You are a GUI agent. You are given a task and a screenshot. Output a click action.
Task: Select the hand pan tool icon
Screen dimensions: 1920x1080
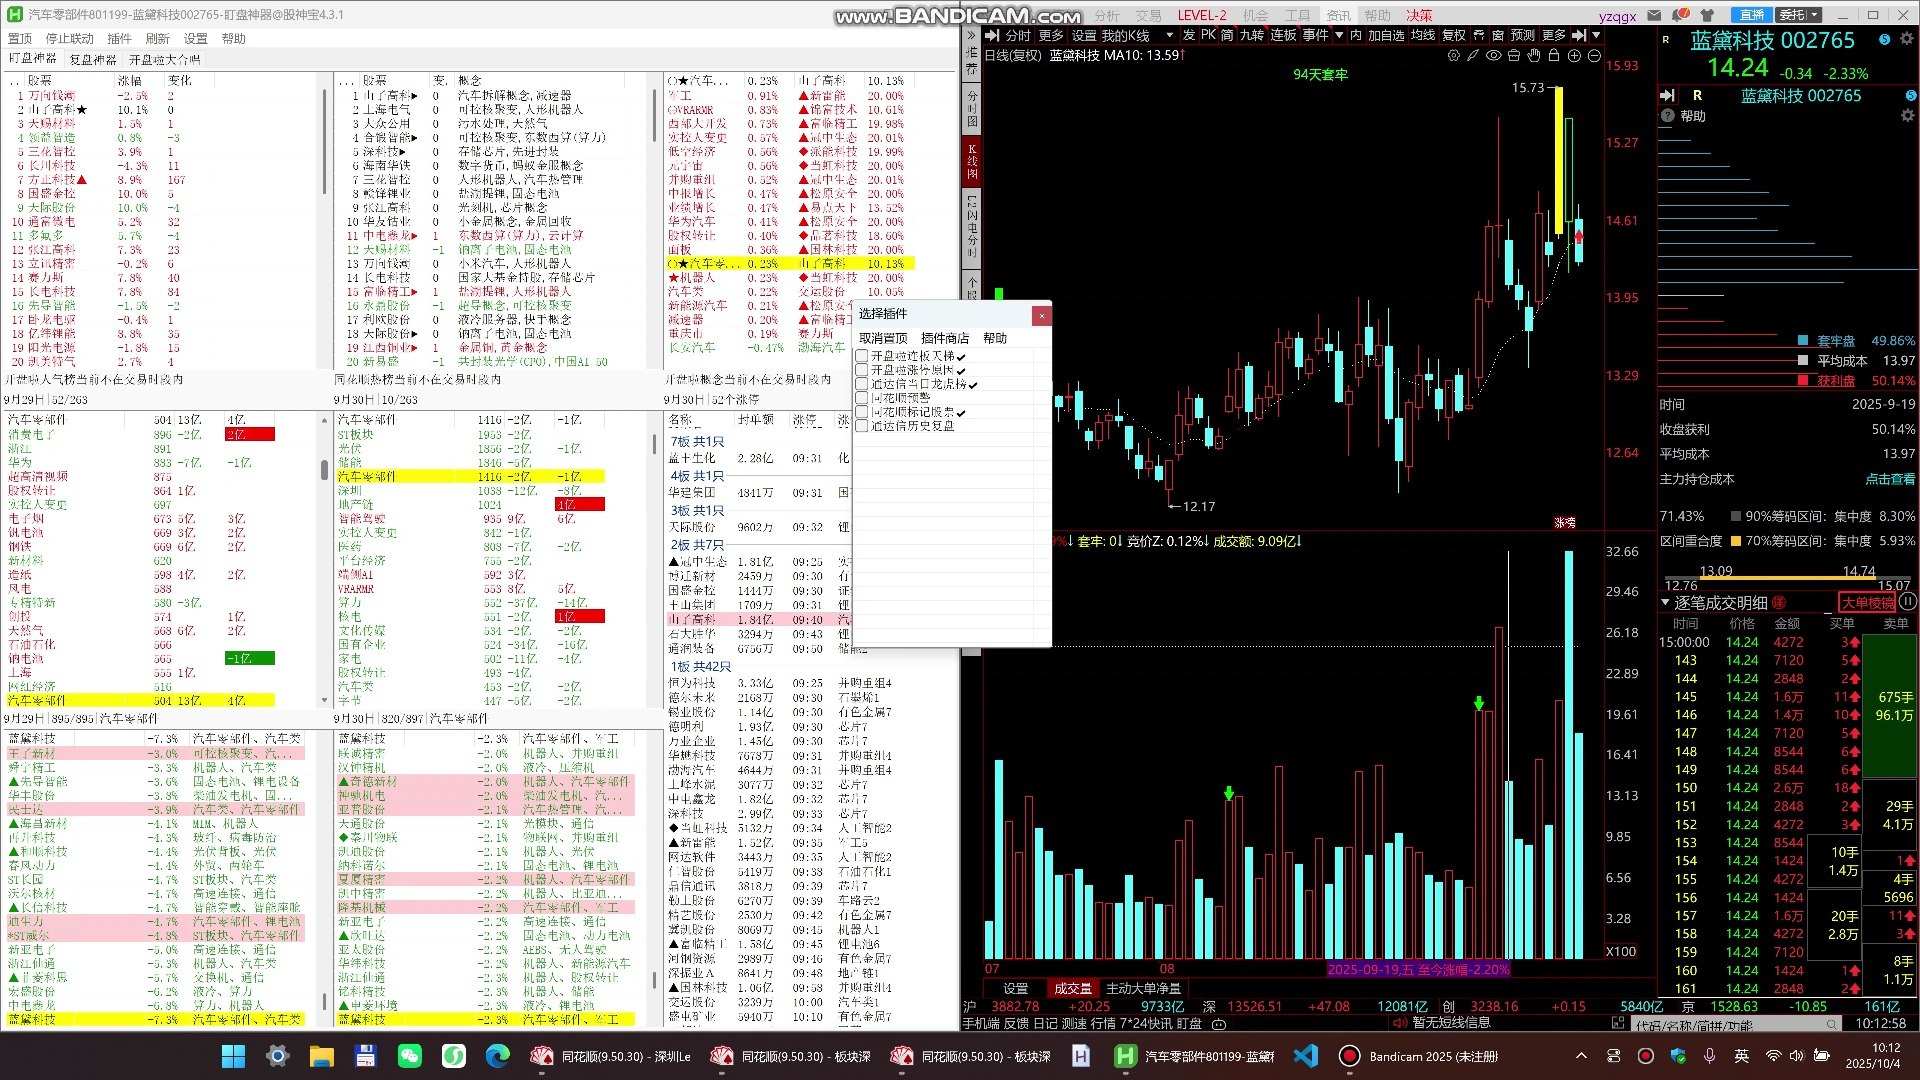pyautogui.click(x=1534, y=56)
